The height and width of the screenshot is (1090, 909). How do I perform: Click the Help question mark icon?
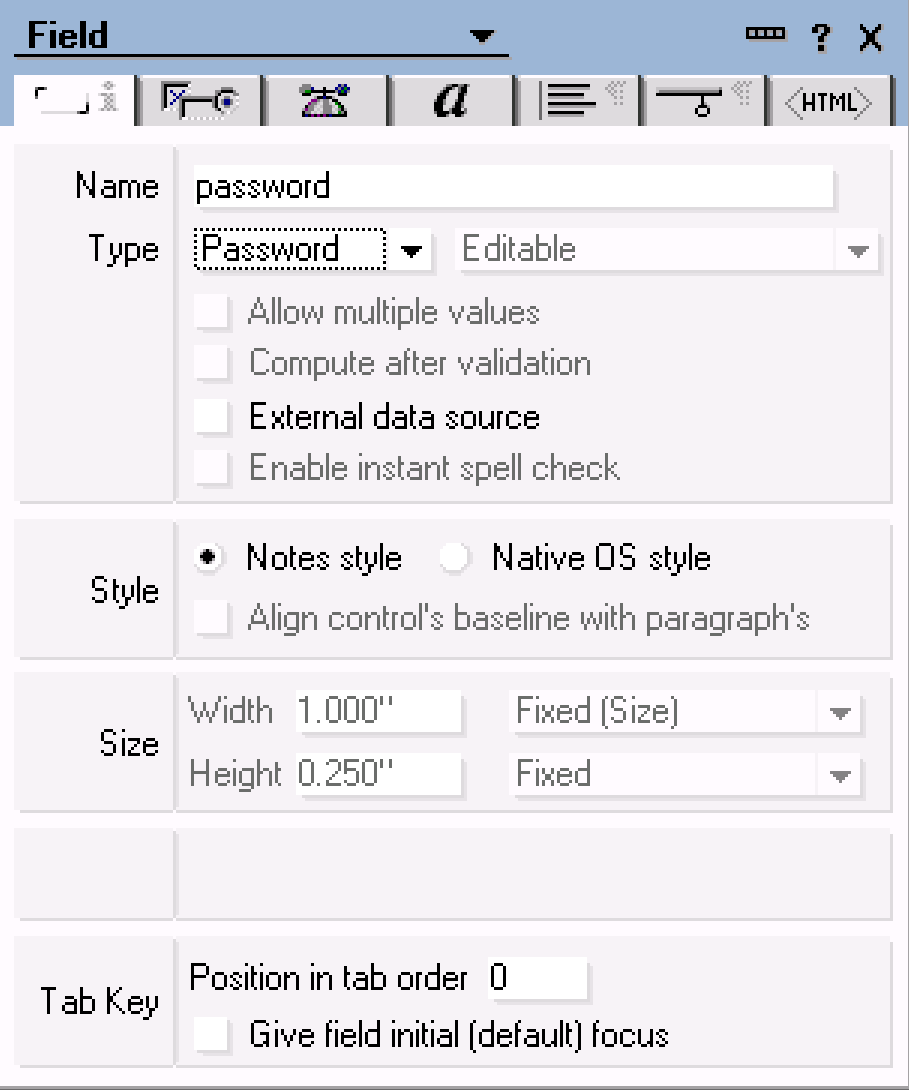coord(820,36)
